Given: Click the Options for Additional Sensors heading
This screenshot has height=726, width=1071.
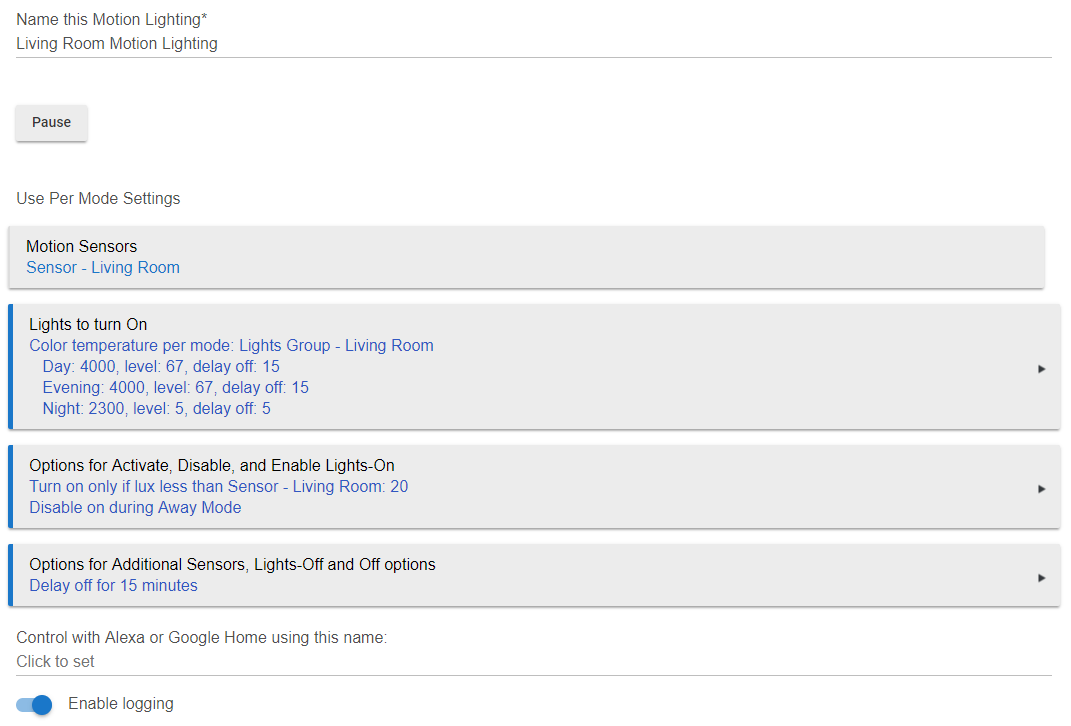Looking at the screenshot, I should (232, 565).
